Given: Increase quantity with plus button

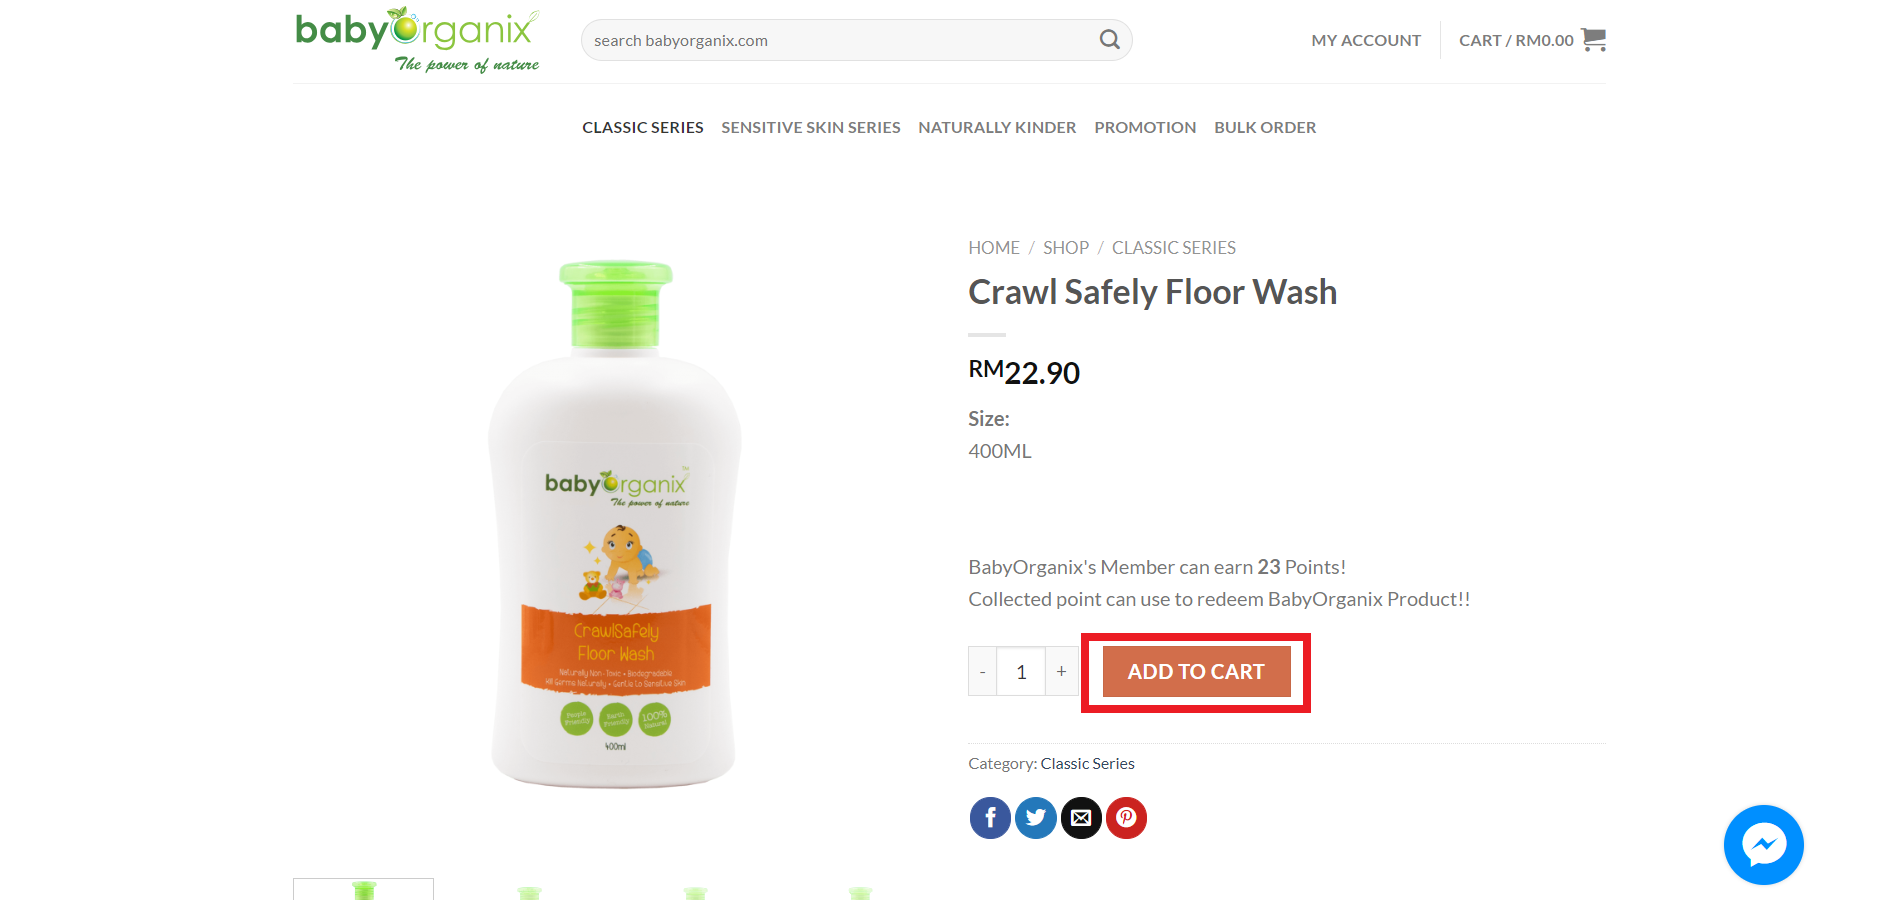Looking at the screenshot, I should (x=1061, y=672).
